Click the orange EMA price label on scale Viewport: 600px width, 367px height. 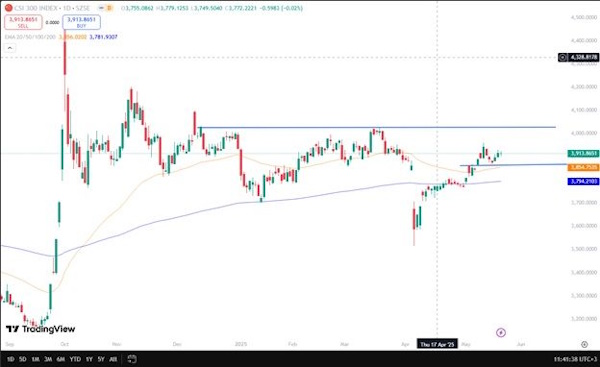click(x=584, y=167)
